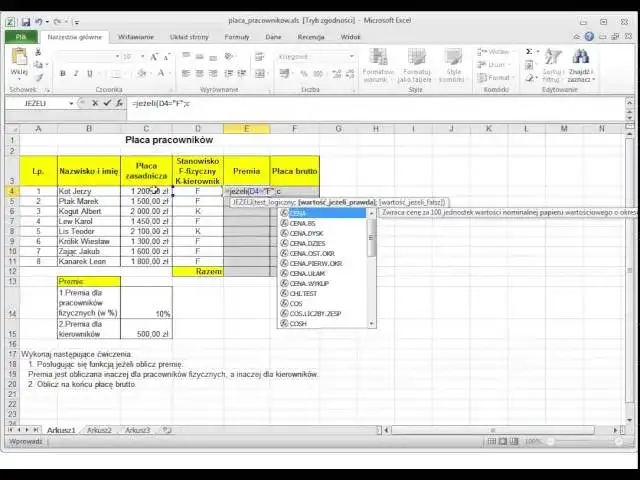
Task: Expand Style komórki gallery
Action: coord(454,65)
